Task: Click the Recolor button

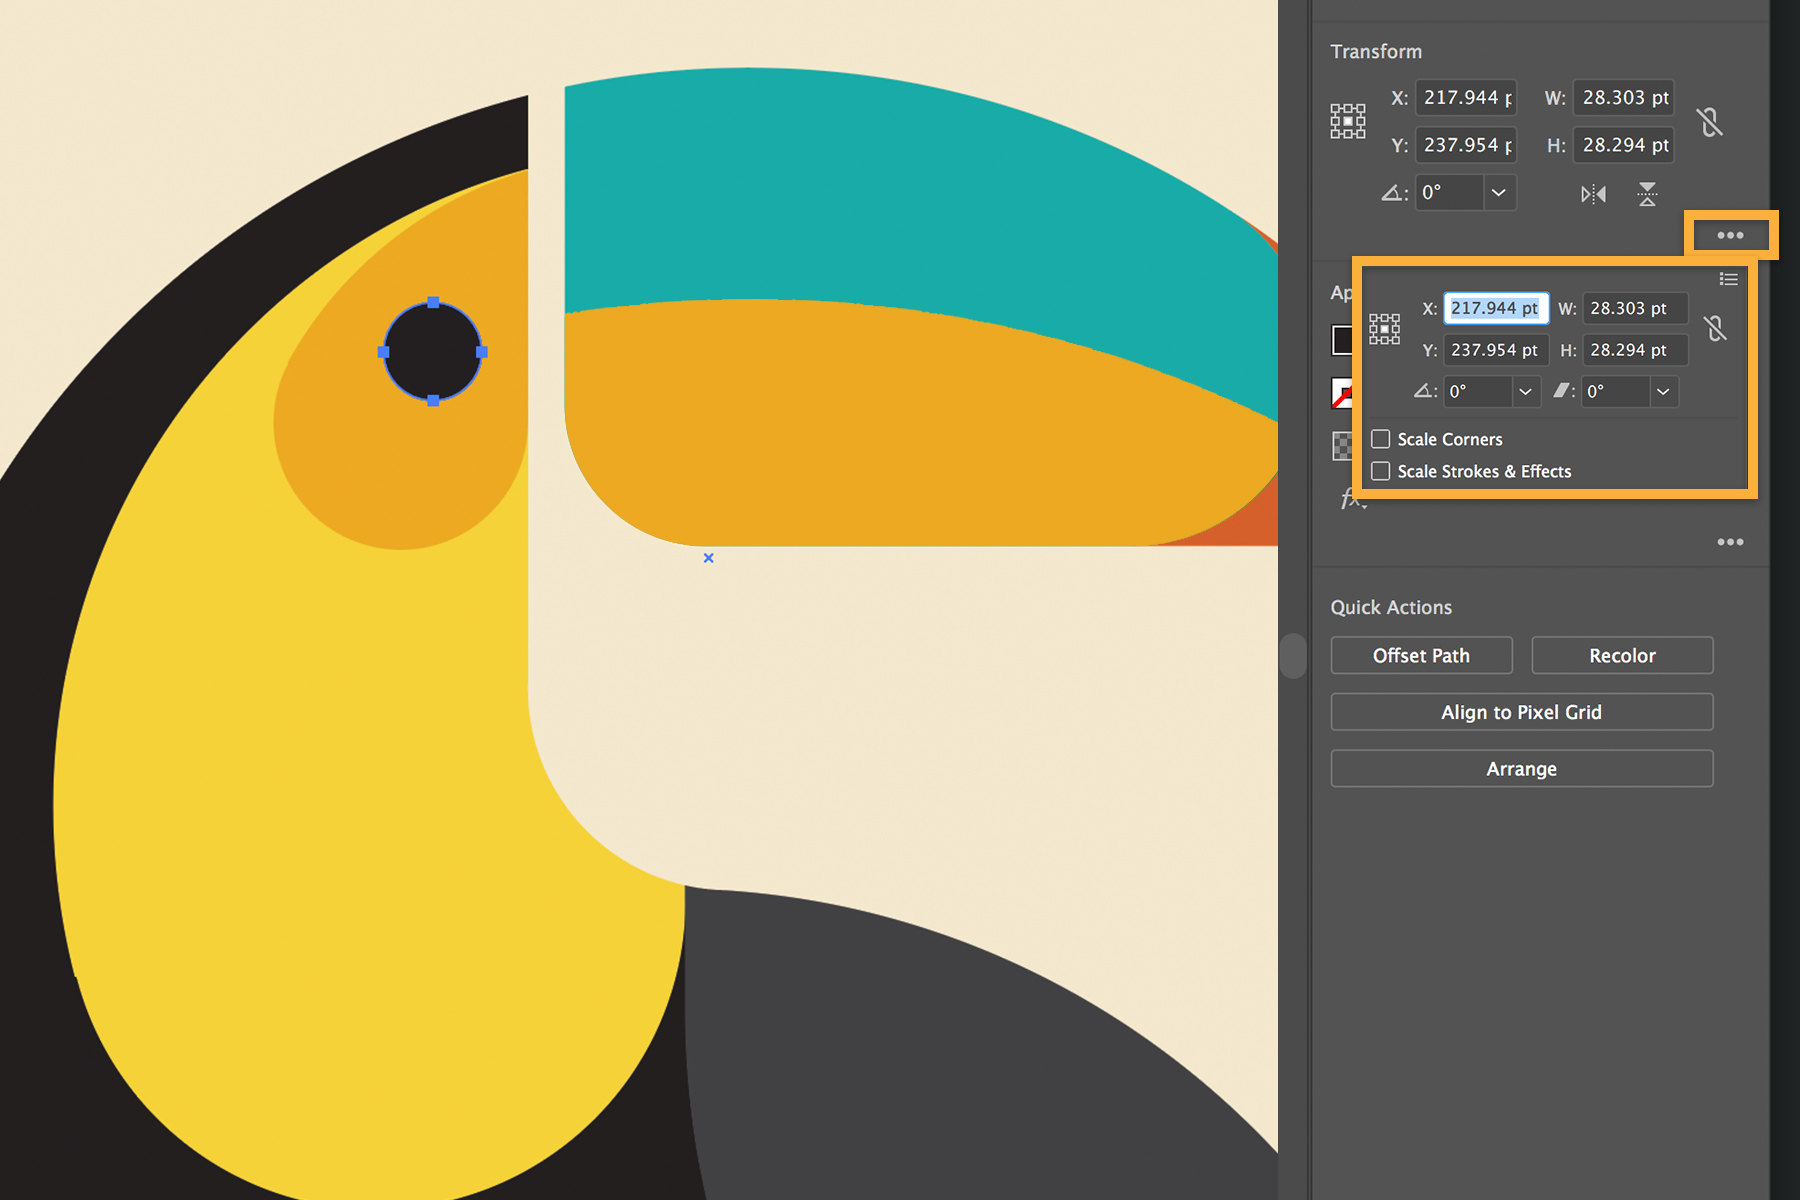Action: [1622, 656]
